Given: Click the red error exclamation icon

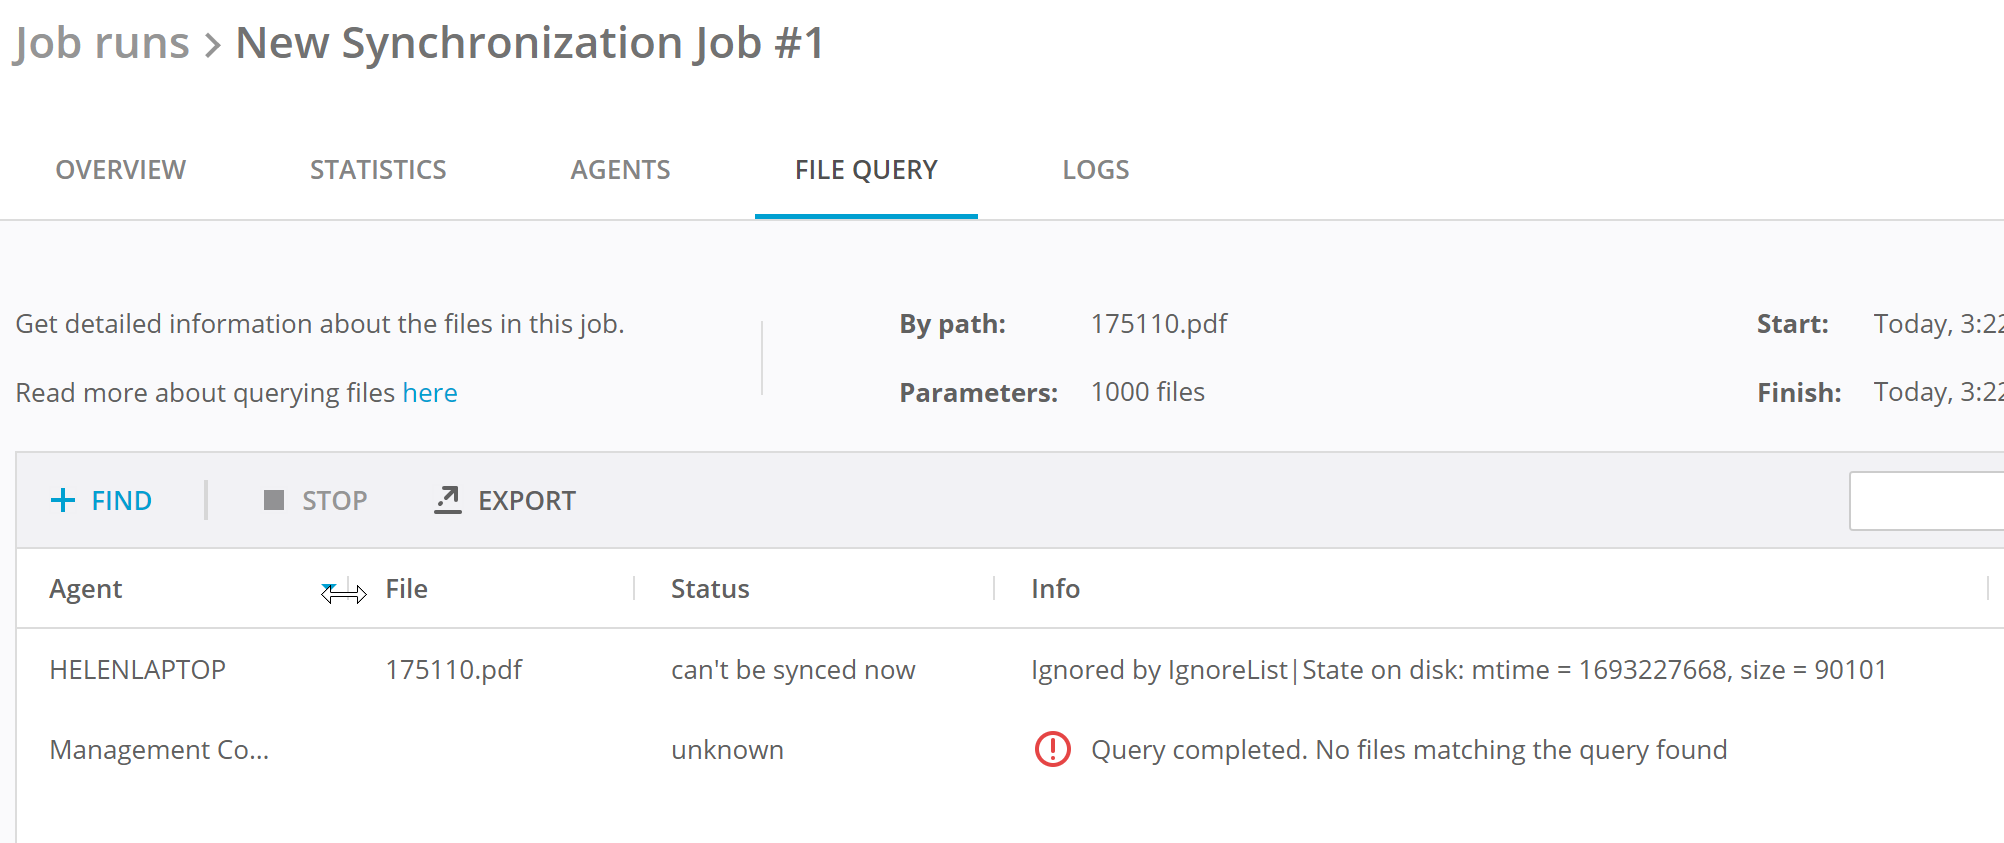Looking at the screenshot, I should (1052, 749).
